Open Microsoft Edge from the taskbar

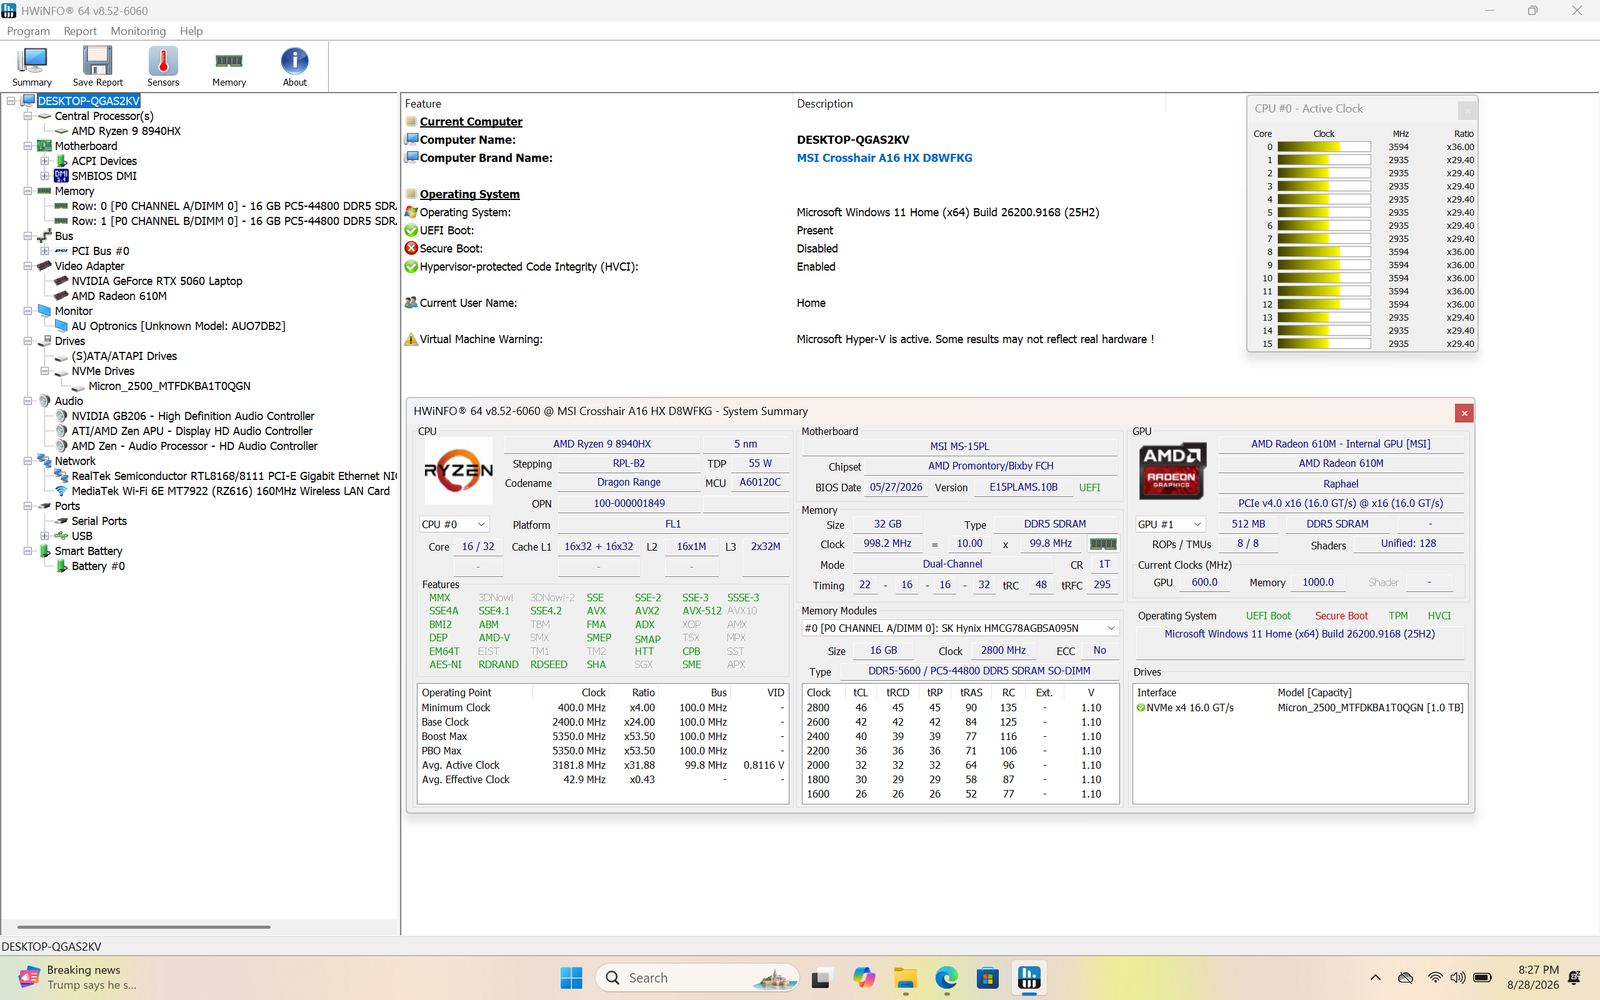(x=946, y=978)
